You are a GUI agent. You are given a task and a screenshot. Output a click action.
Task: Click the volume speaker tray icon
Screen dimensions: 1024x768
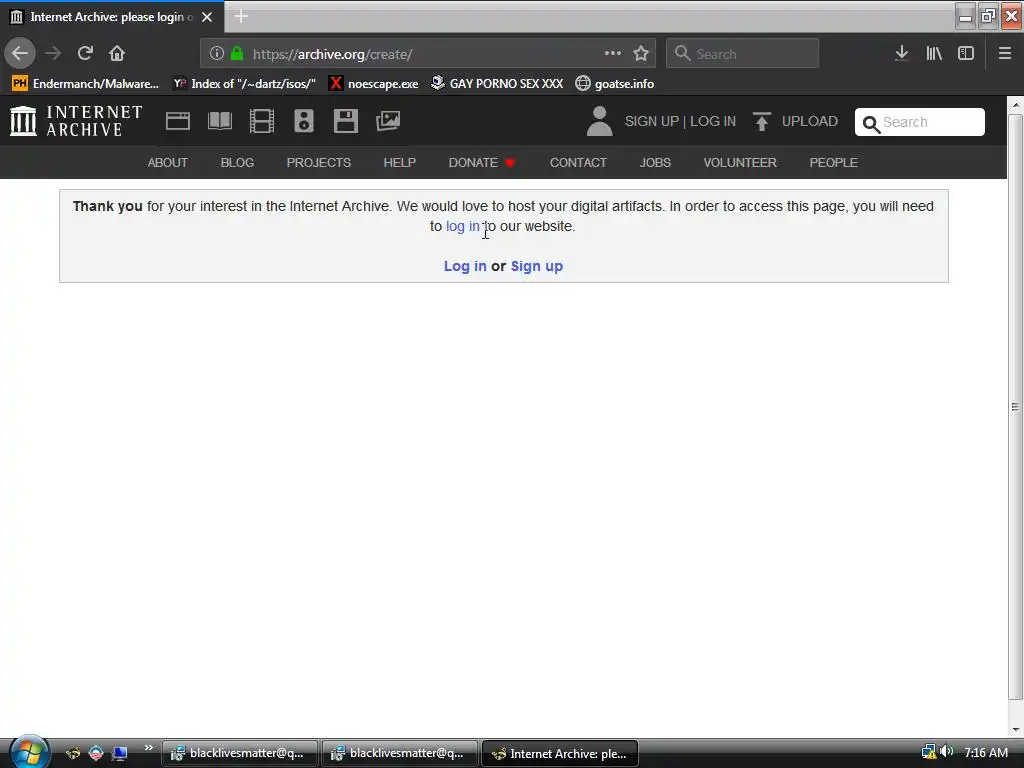click(x=947, y=752)
